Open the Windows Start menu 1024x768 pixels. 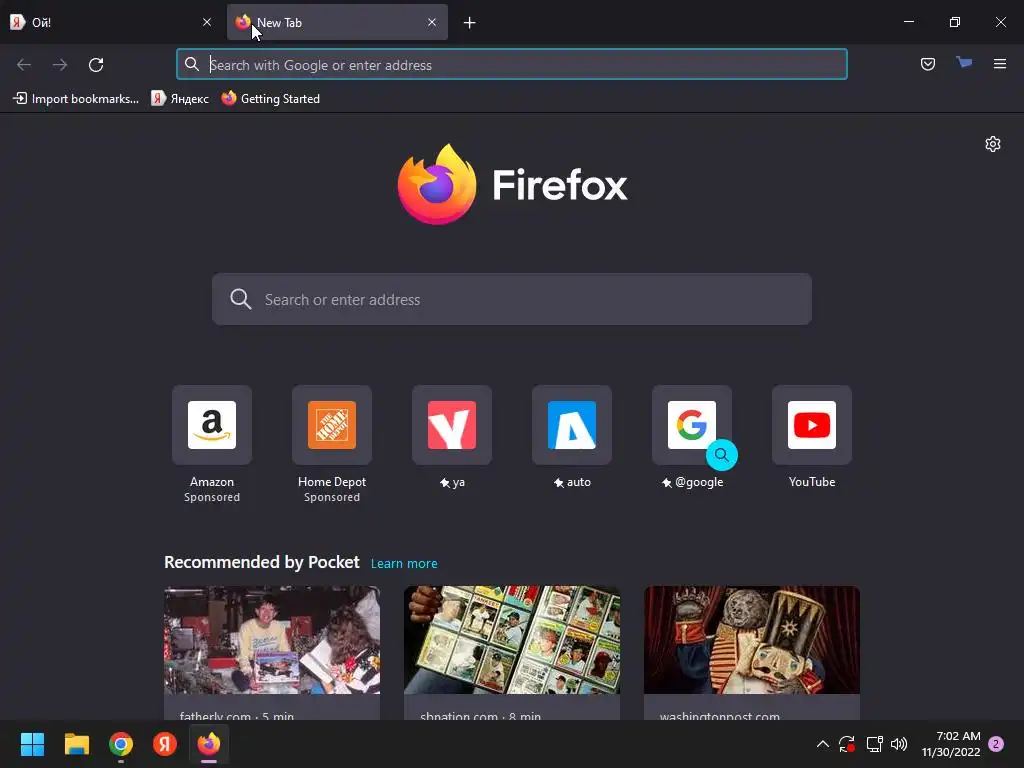pyautogui.click(x=32, y=744)
